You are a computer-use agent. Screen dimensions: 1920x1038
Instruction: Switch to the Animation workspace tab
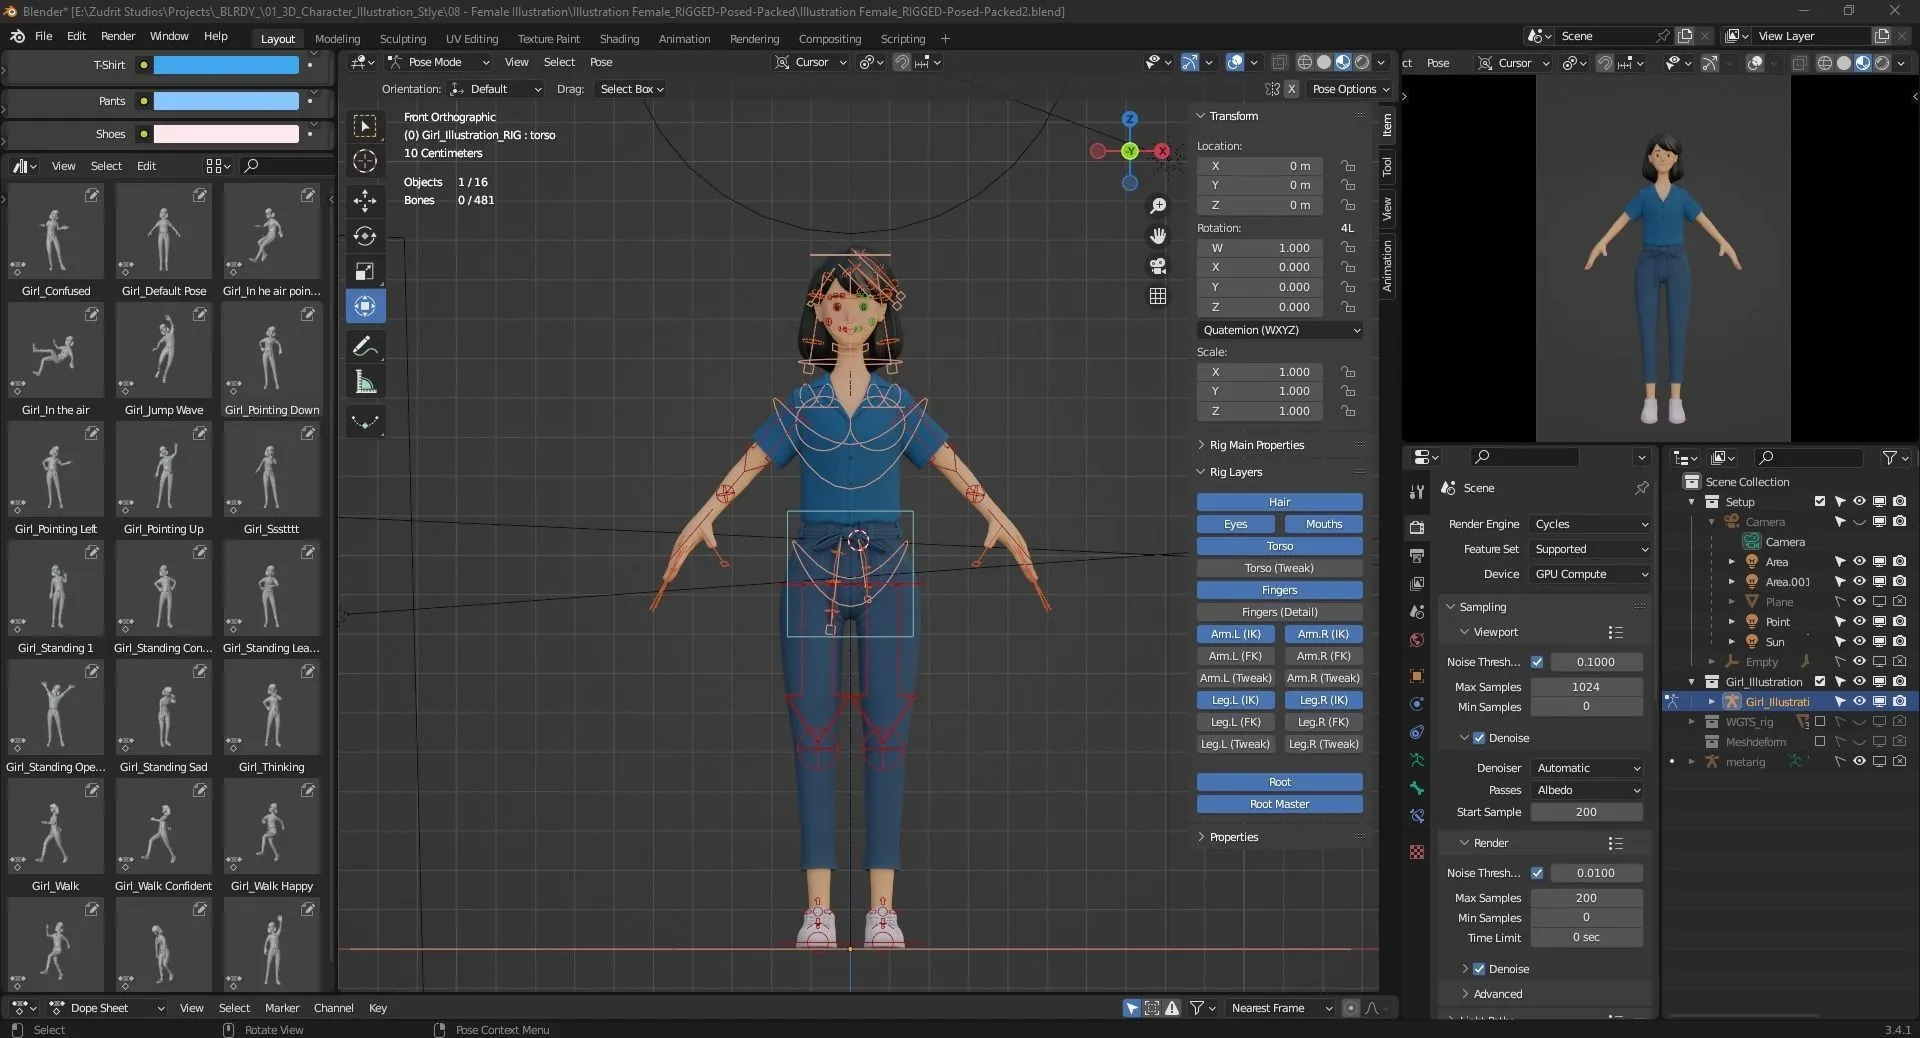click(x=684, y=38)
